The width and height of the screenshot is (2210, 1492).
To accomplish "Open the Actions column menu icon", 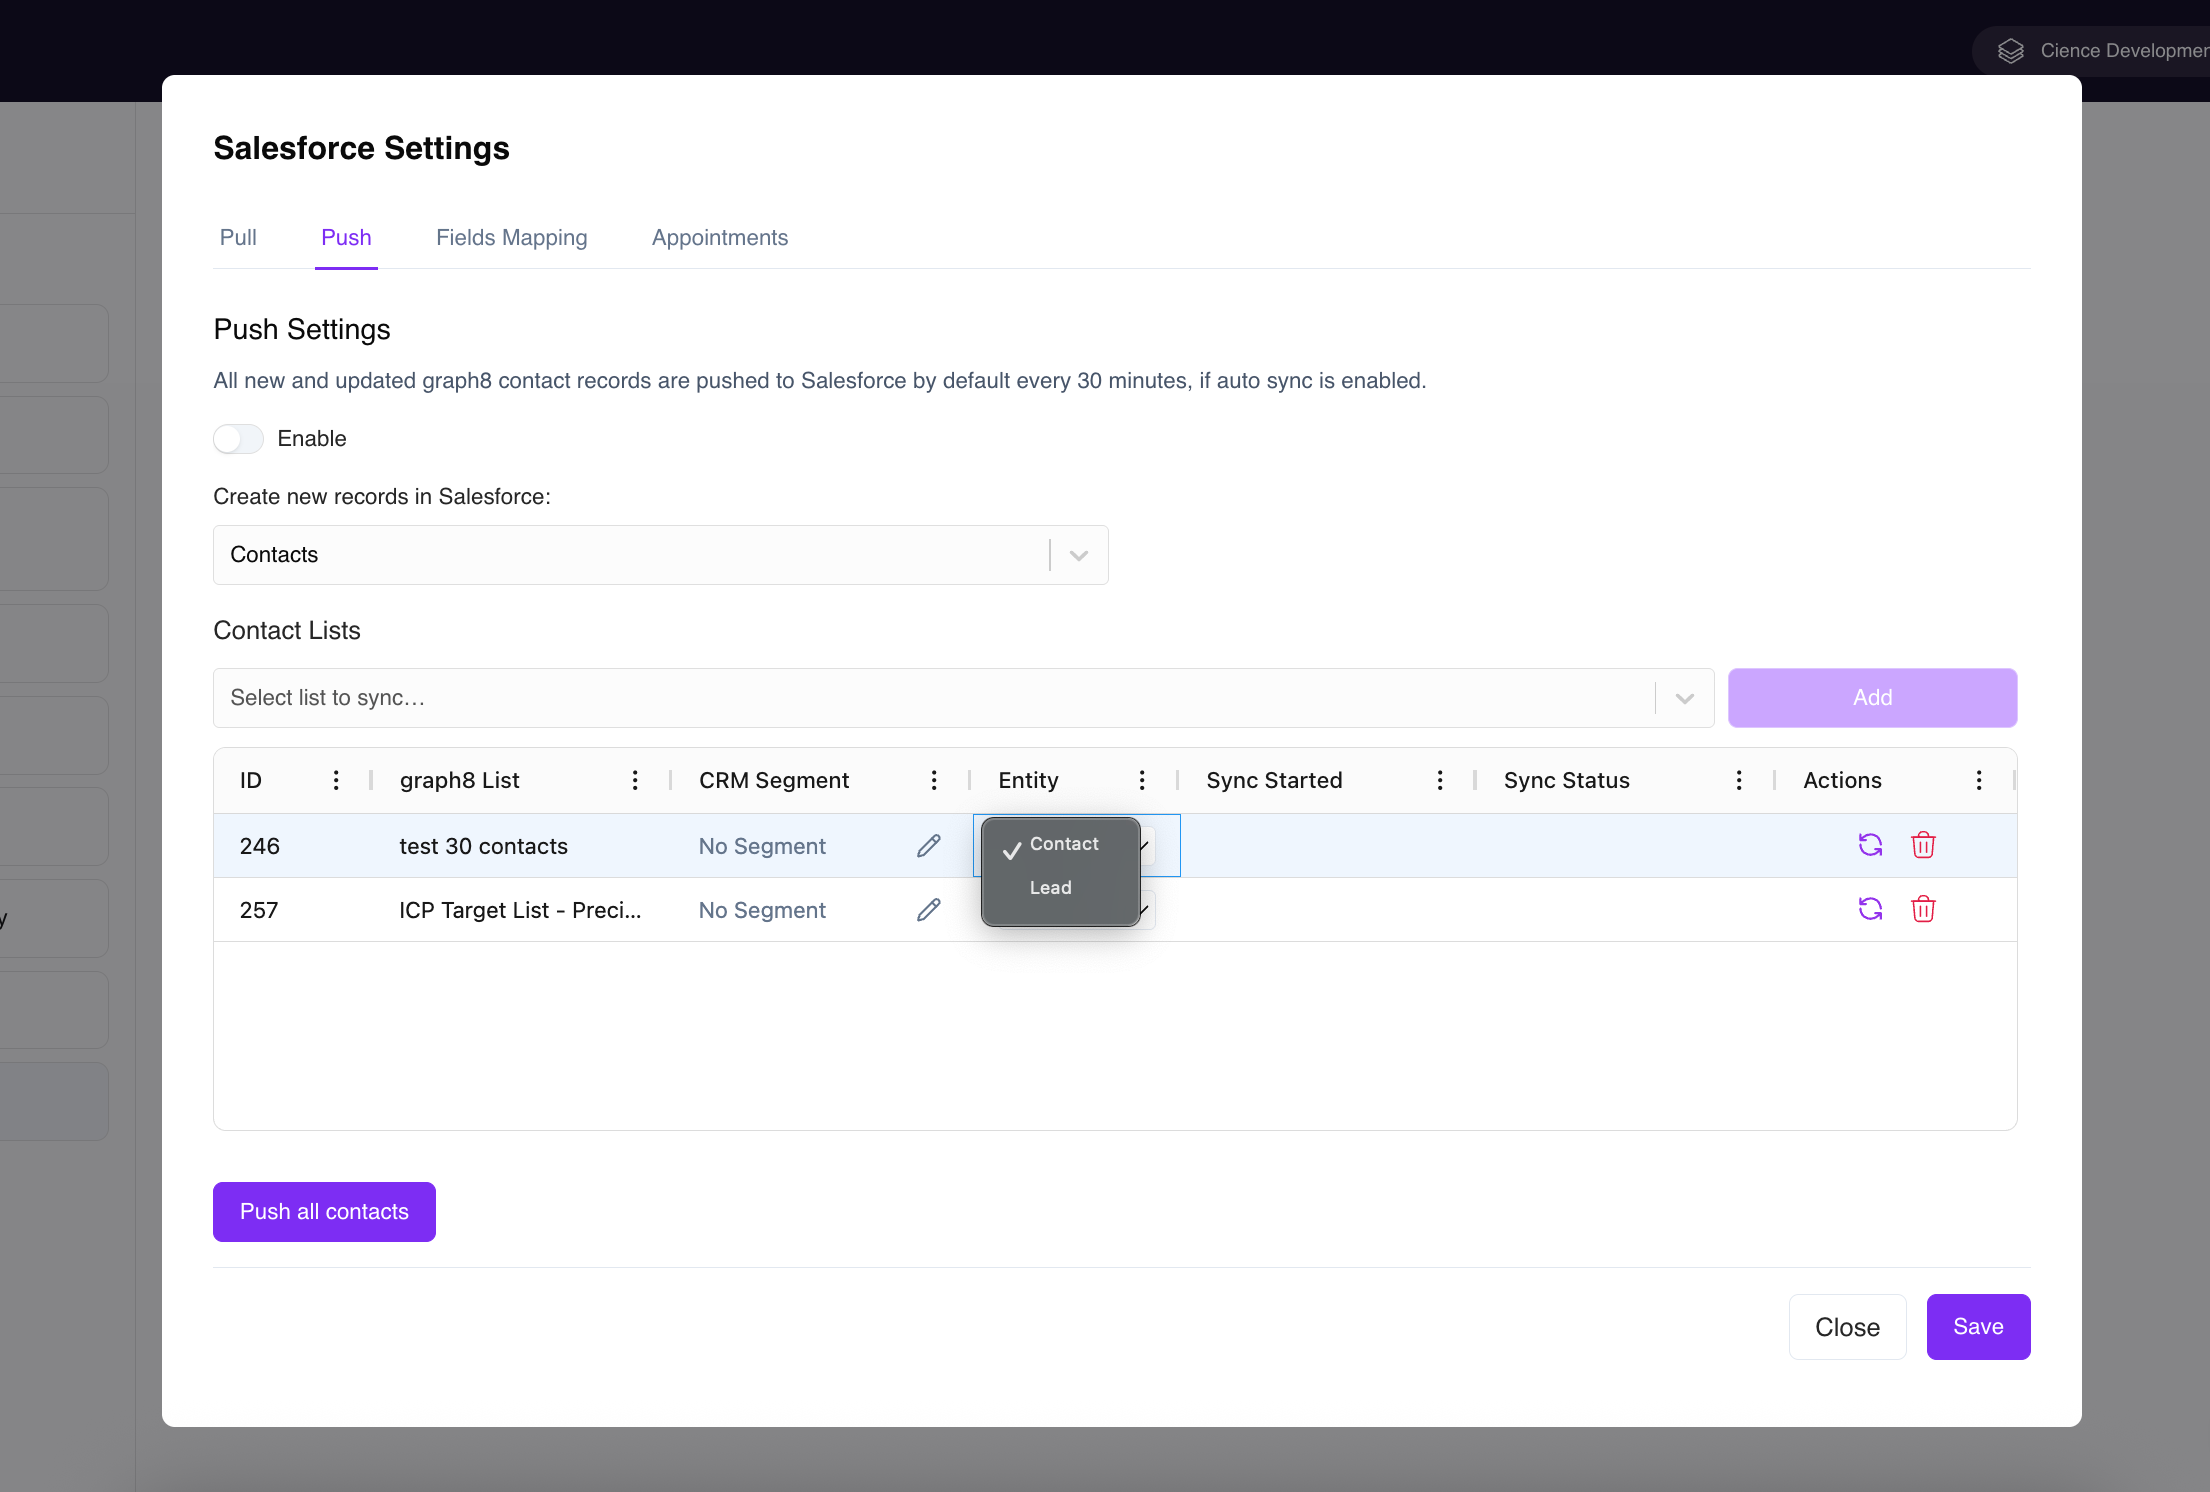I will tap(1979, 780).
